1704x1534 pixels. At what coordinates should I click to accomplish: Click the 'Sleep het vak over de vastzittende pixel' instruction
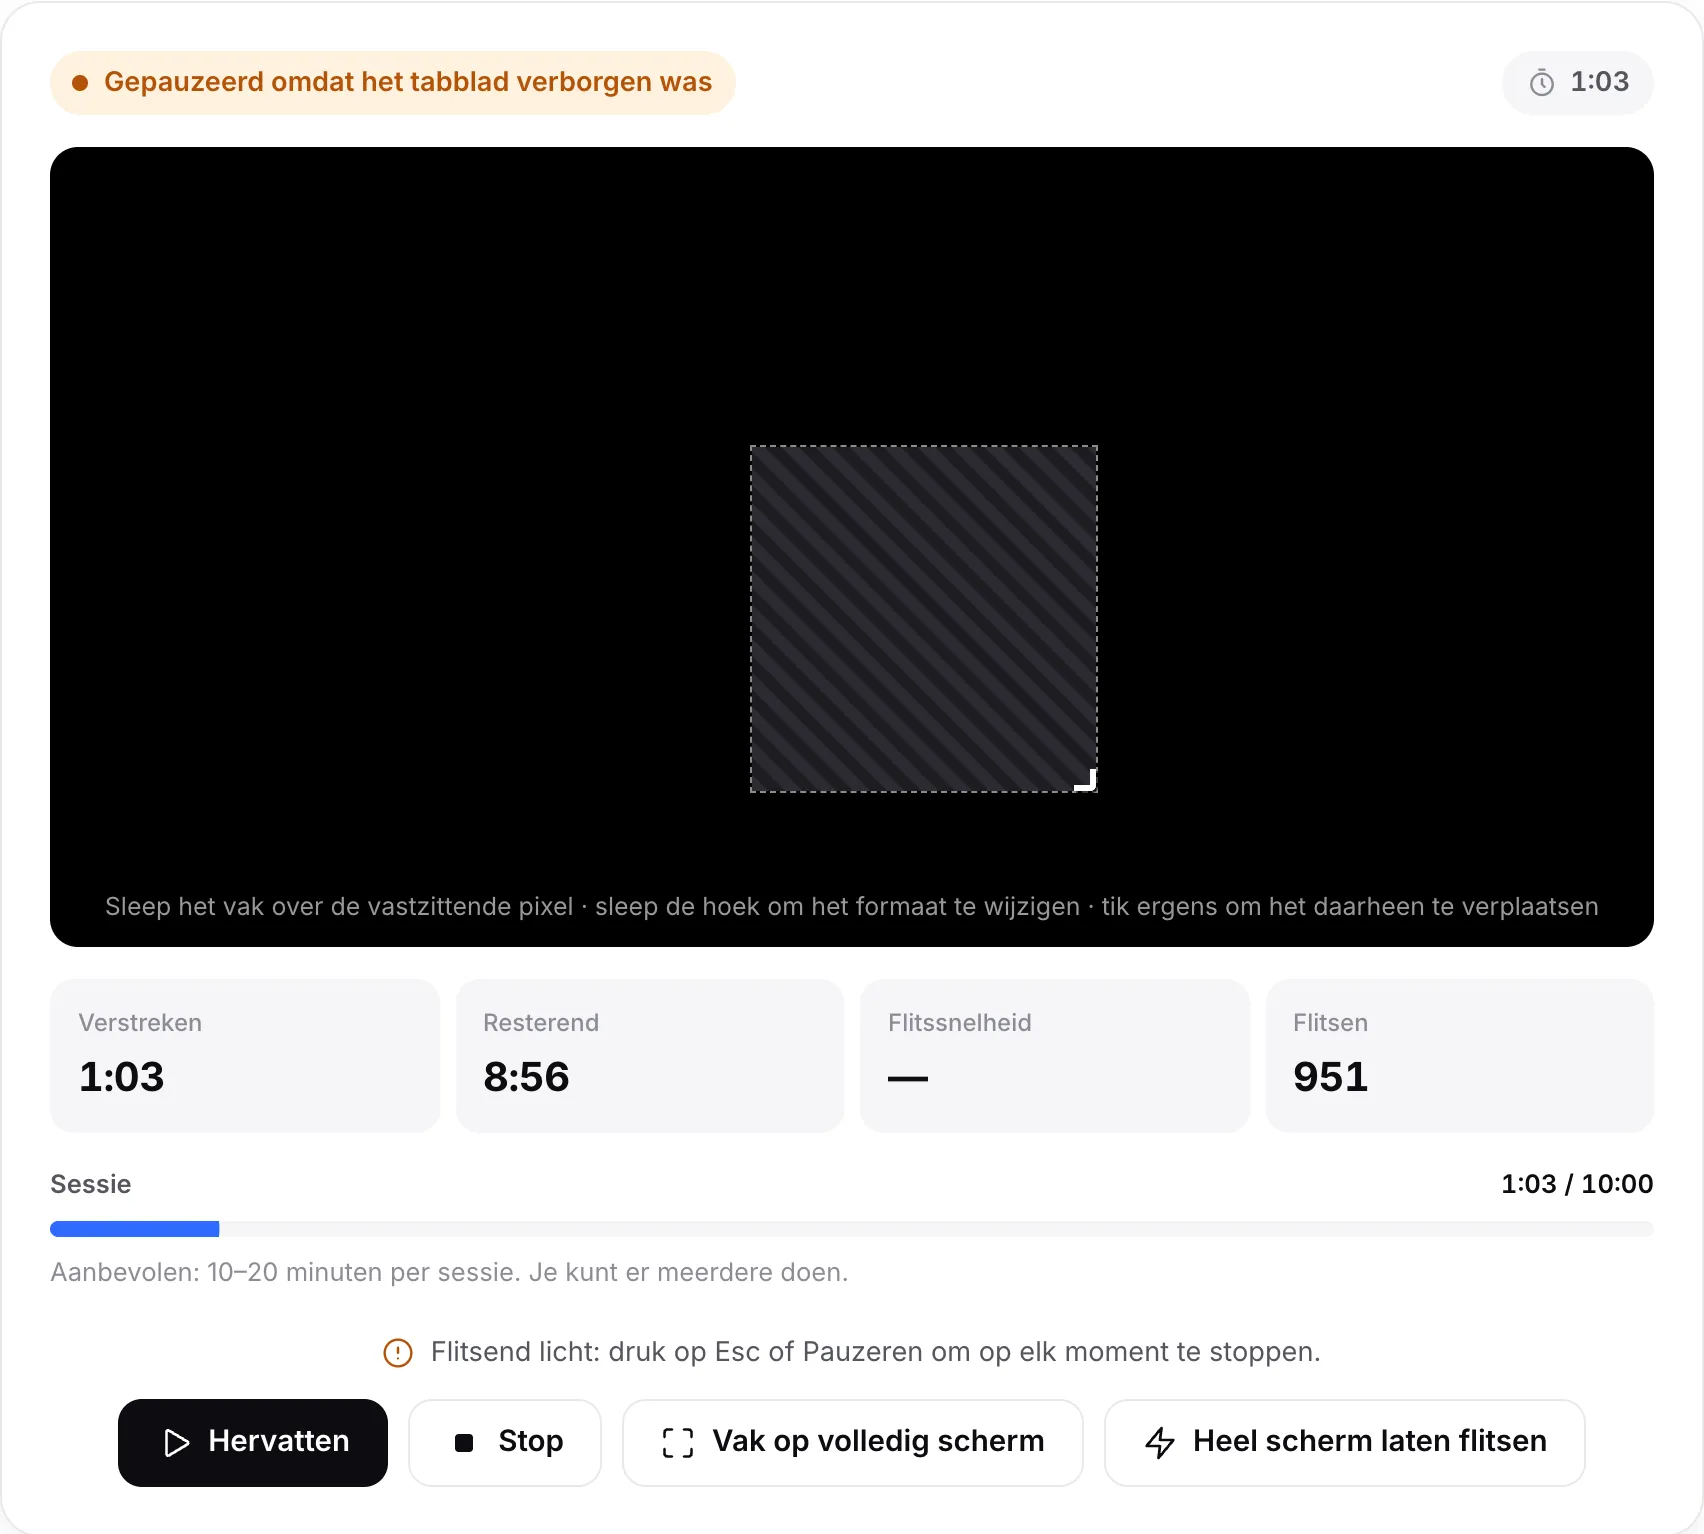[852, 906]
